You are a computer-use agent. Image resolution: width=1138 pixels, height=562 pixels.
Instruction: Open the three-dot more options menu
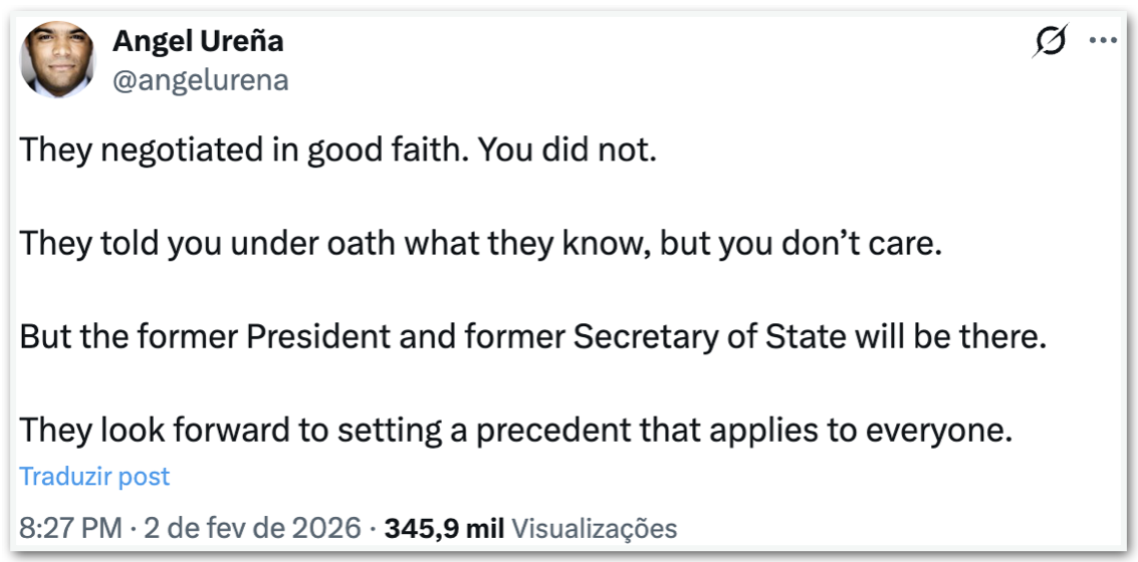click(x=1102, y=42)
